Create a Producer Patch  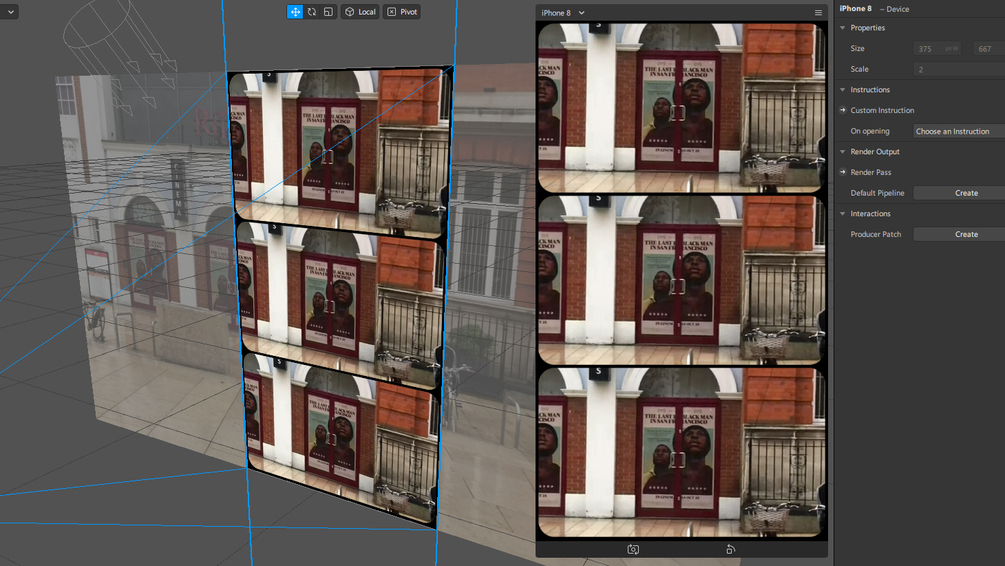pos(959,234)
